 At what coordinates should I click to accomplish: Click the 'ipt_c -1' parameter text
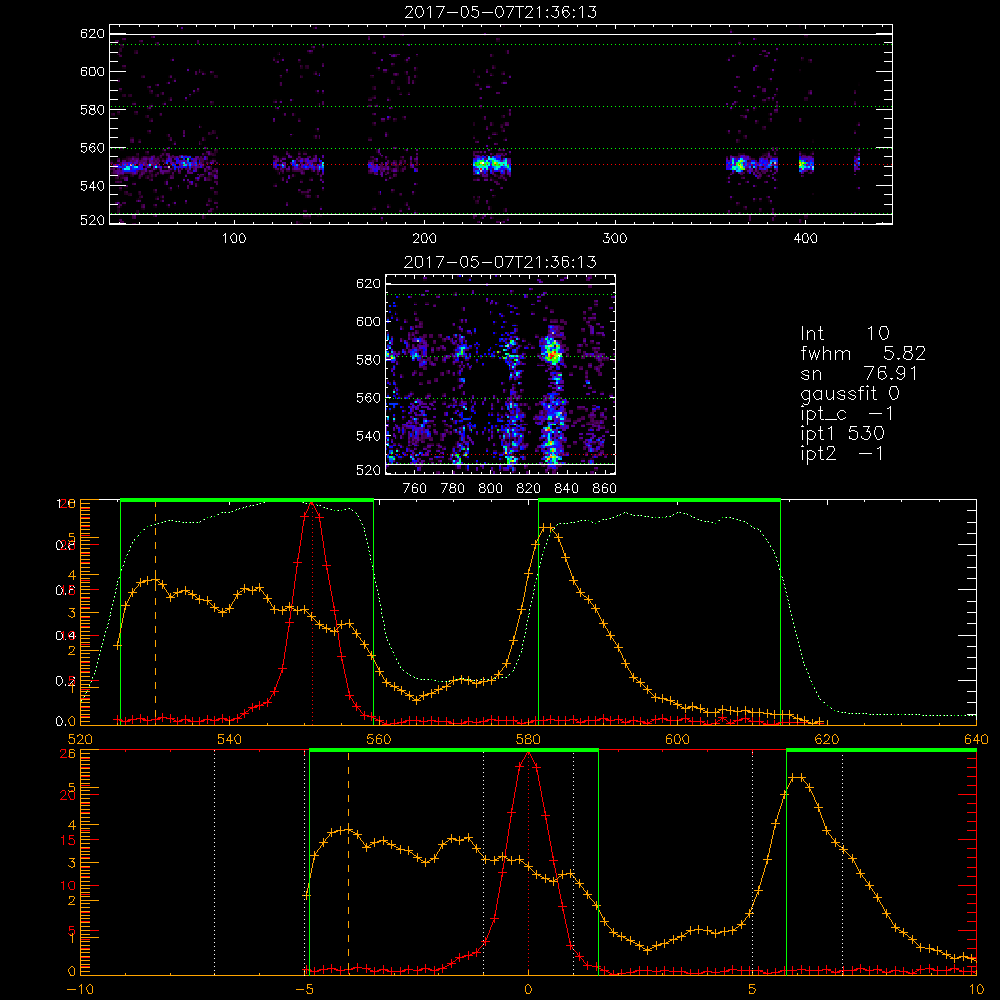click(x=847, y=414)
